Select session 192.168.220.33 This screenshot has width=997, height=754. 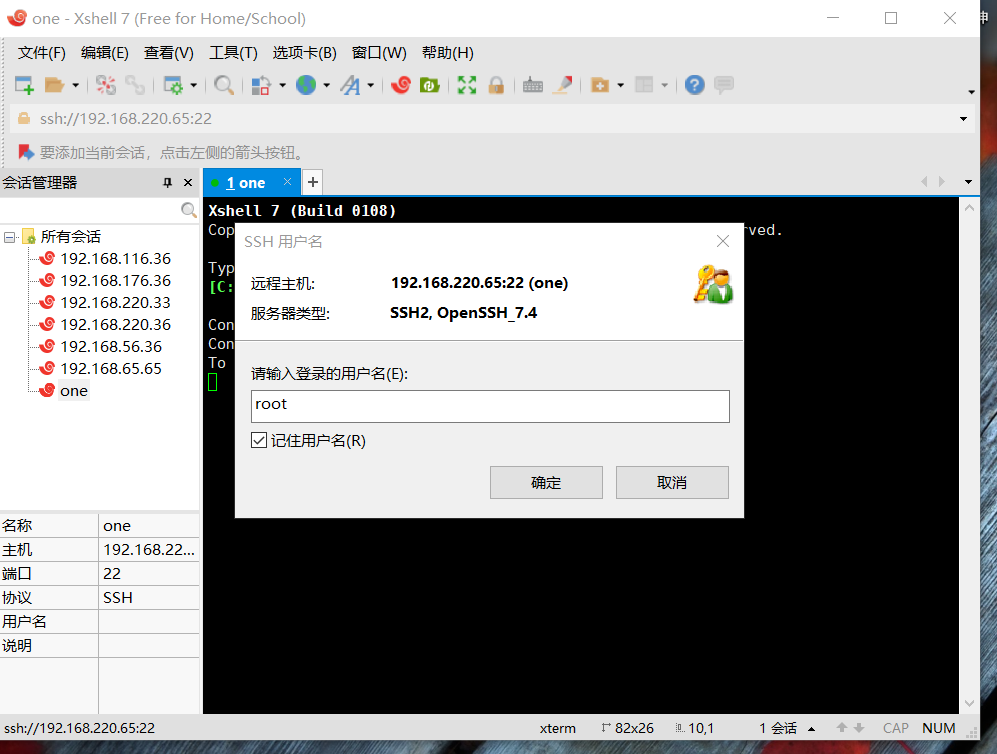[x=115, y=303]
